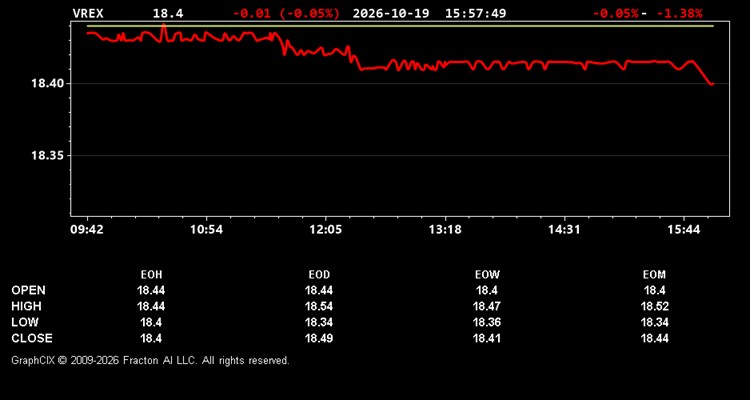Click the LOW row label
The width and height of the screenshot is (750, 400).
(x=25, y=322)
